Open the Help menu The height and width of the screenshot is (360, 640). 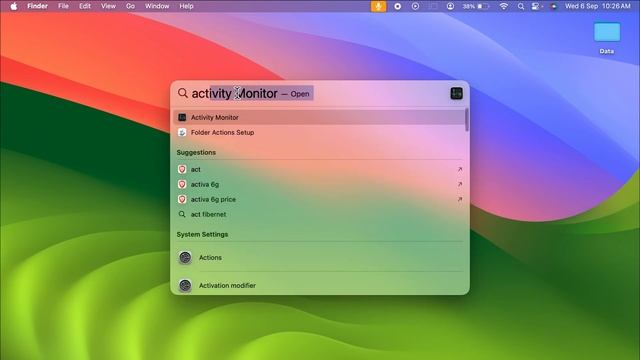click(187, 6)
